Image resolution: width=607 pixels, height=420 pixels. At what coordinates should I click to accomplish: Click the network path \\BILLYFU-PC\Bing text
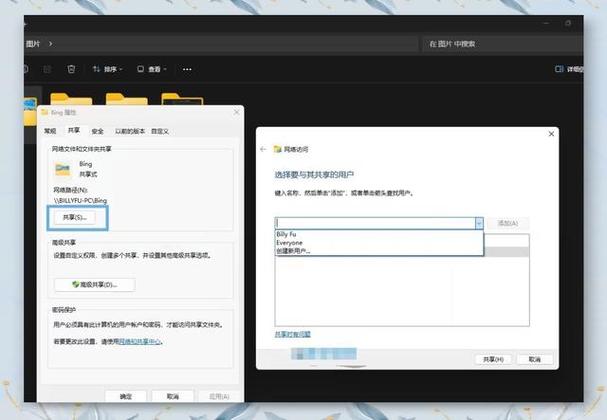[x=81, y=201]
